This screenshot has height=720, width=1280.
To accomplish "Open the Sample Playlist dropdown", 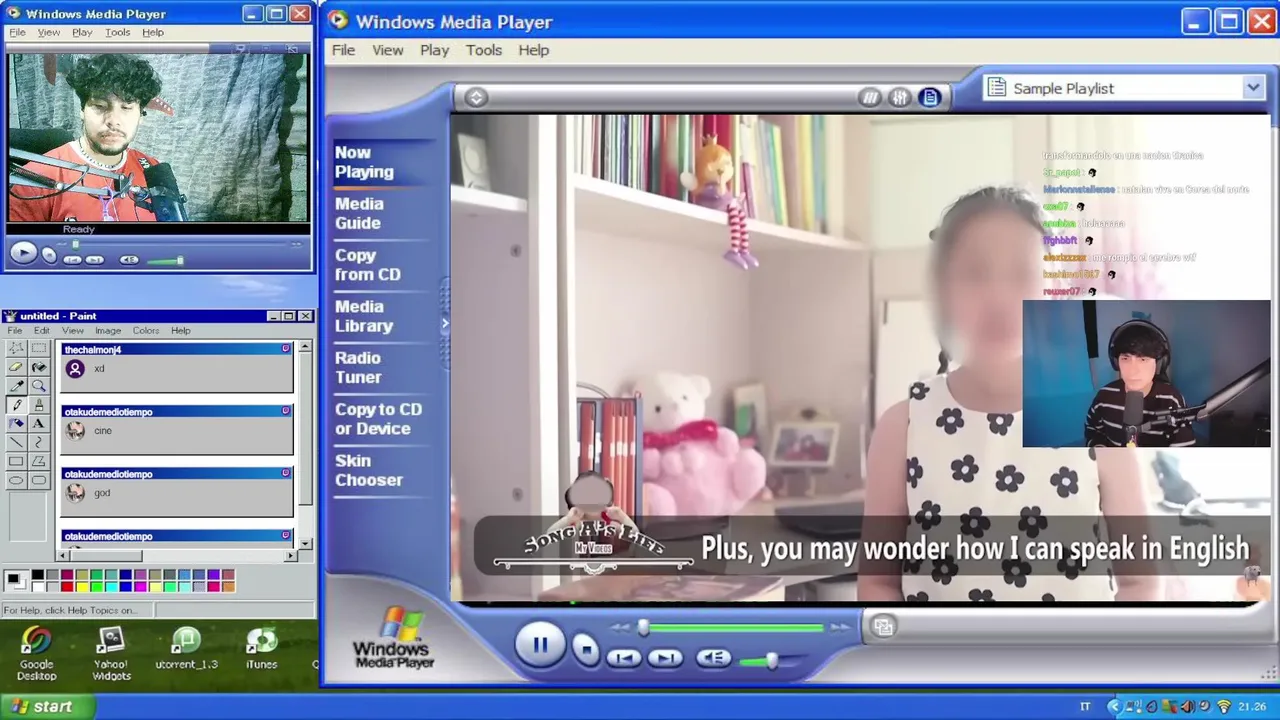I will click(1253, 88).
